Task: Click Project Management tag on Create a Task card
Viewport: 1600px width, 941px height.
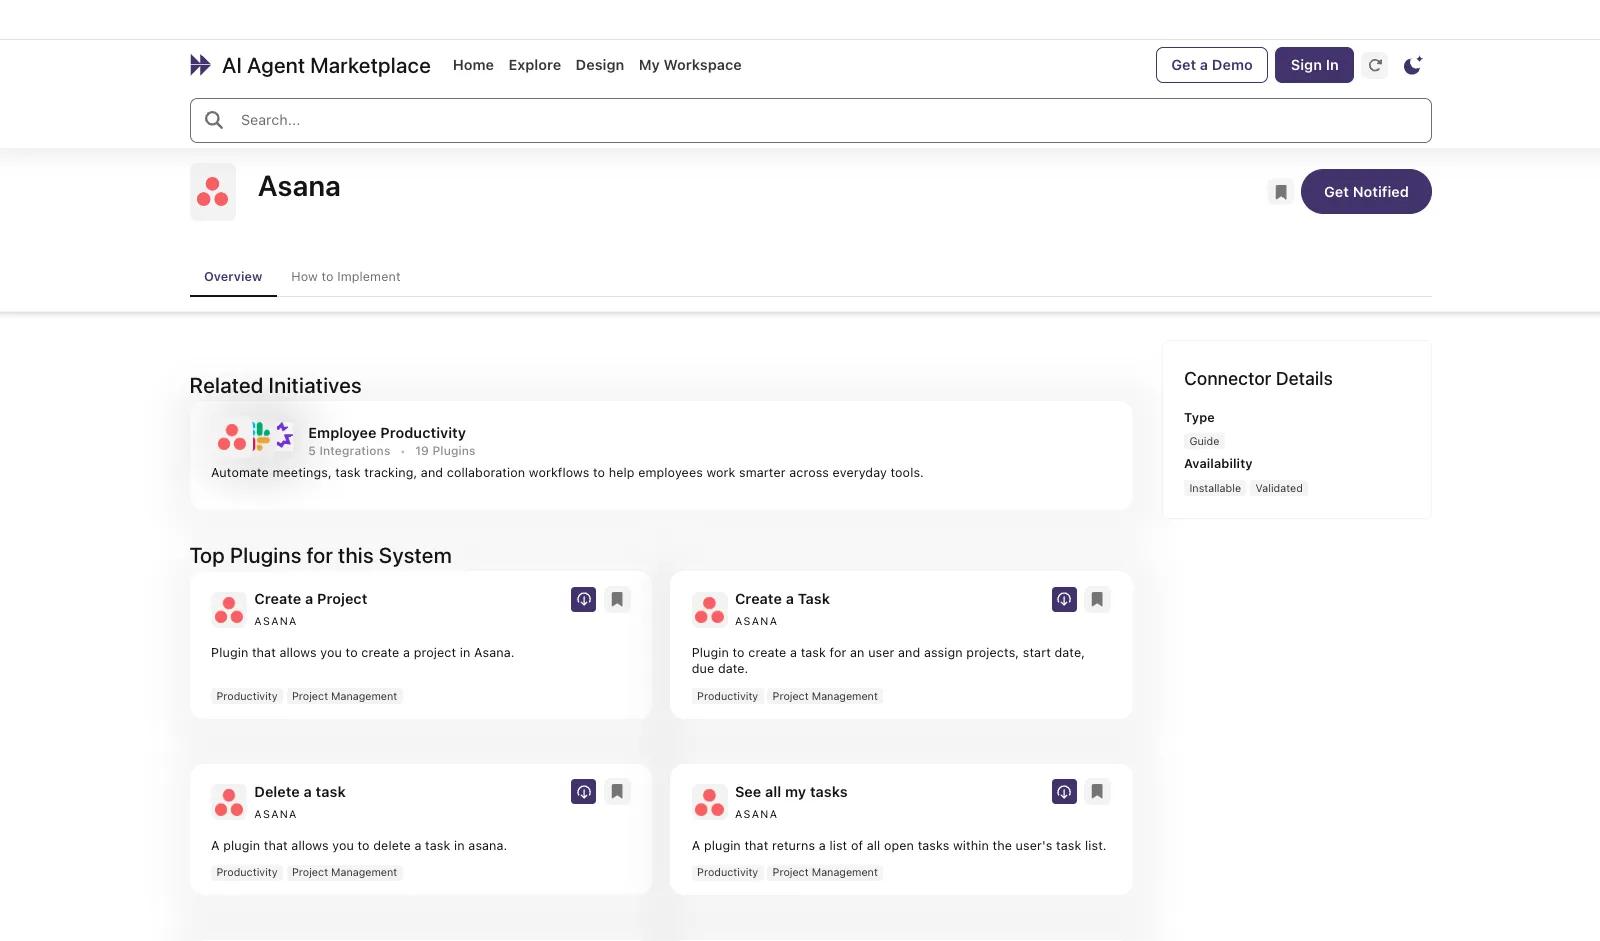Action: pos(825,696)
